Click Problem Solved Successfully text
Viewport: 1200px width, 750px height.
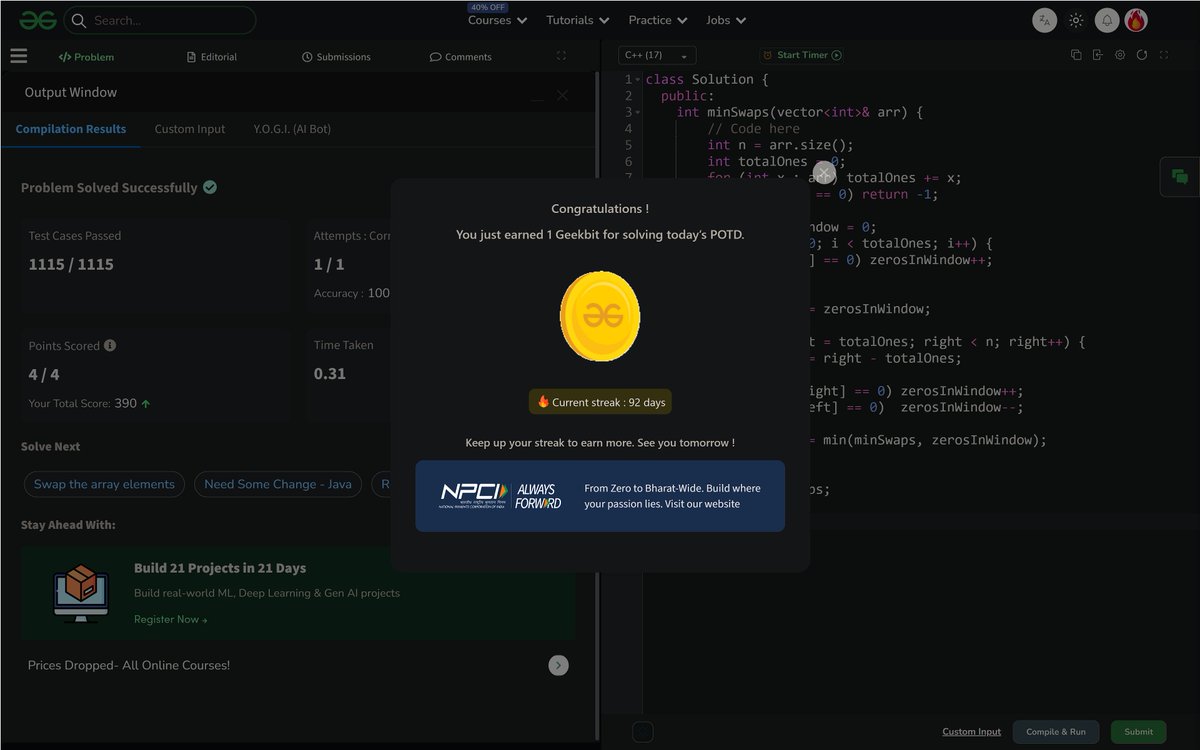(x=109, y=188)
